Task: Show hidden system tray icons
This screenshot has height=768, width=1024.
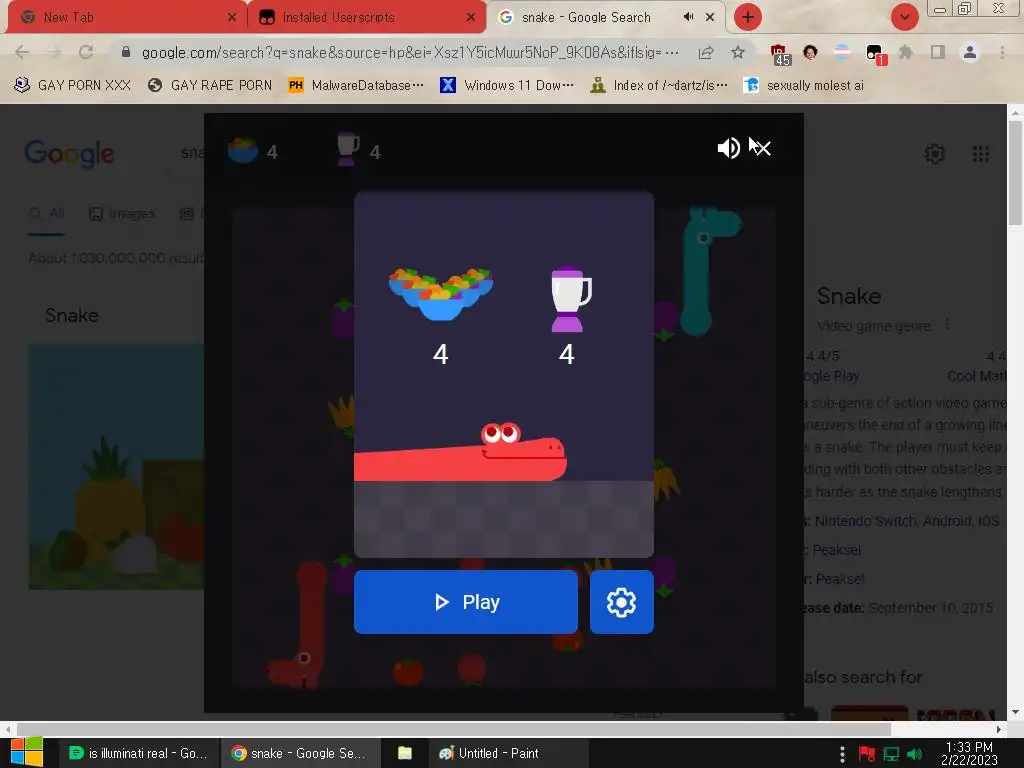Action: [x=842, y=754]
